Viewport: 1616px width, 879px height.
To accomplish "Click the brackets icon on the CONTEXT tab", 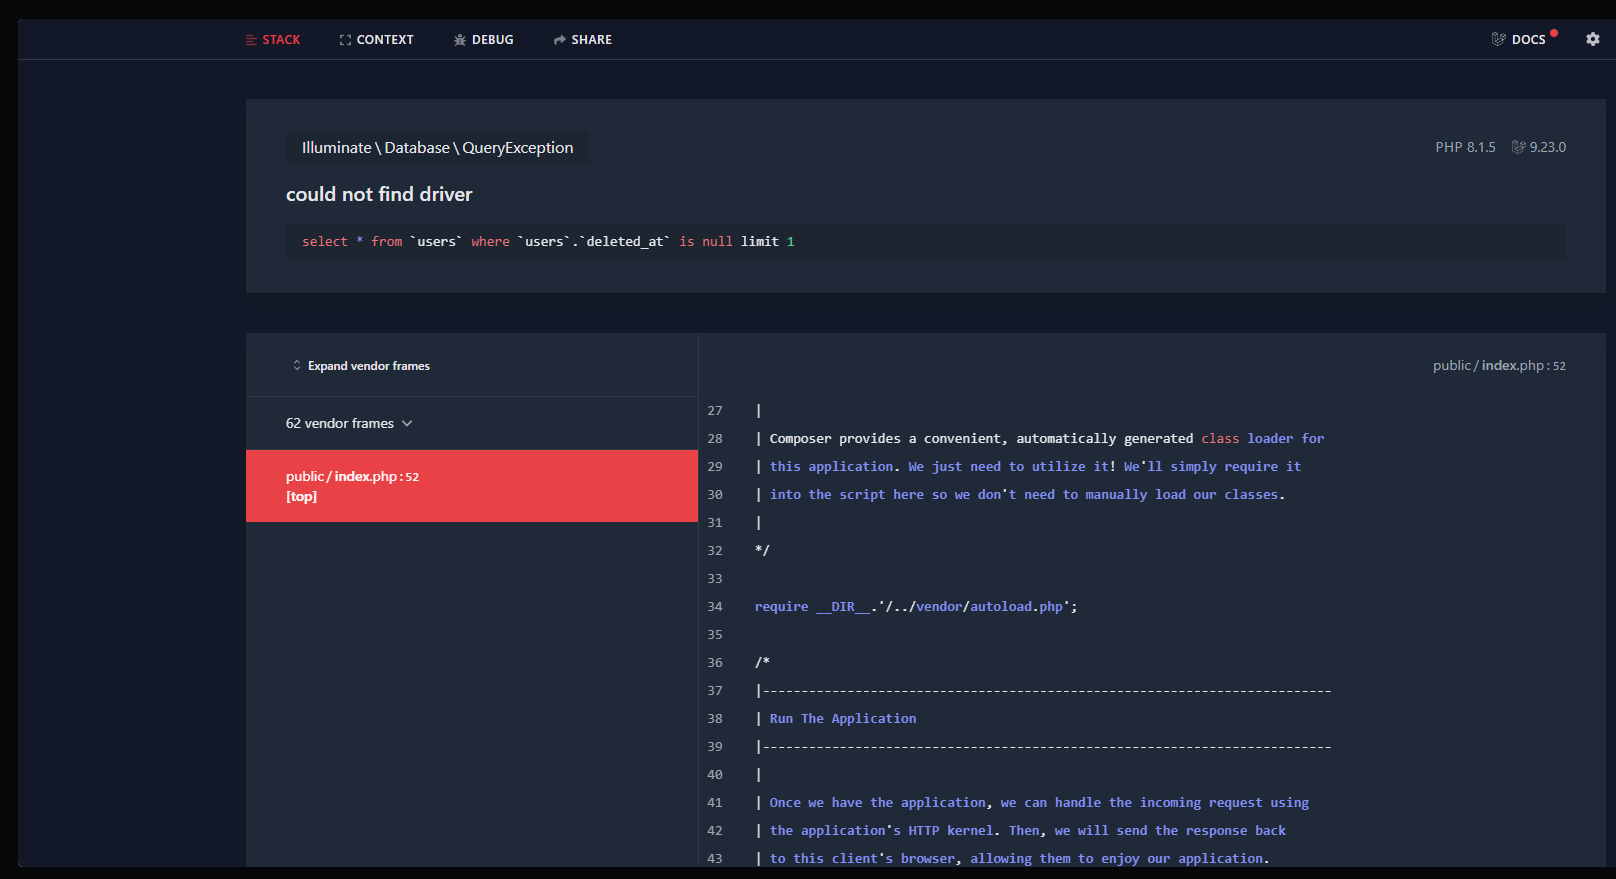I will click(345, 40).
